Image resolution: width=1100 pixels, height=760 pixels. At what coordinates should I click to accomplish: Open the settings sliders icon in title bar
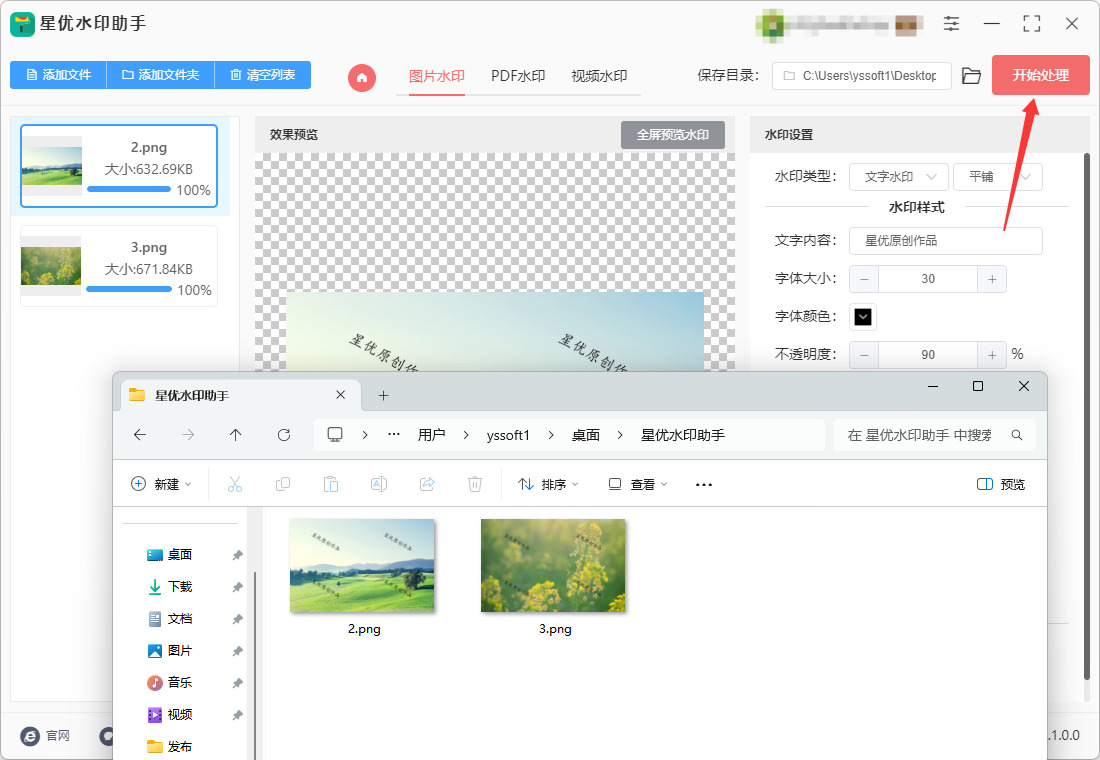click(951, 24)
